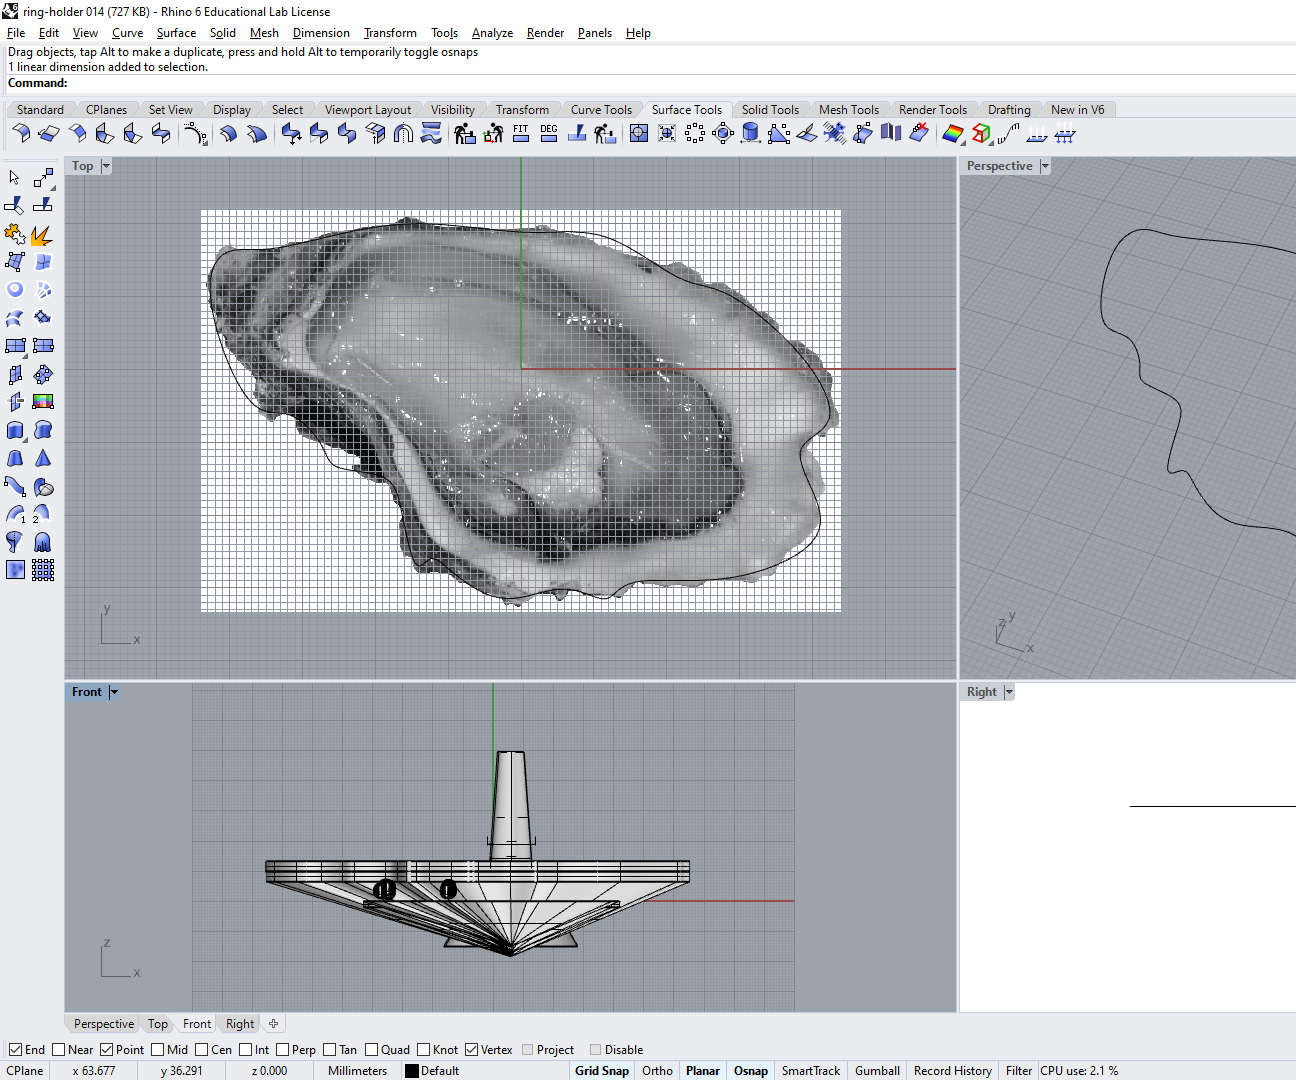The width and height of the screenshot is (1296, 1080).
Task: Click the FIT icon in Surface Tools toolbar
Action: click(521, 134)
